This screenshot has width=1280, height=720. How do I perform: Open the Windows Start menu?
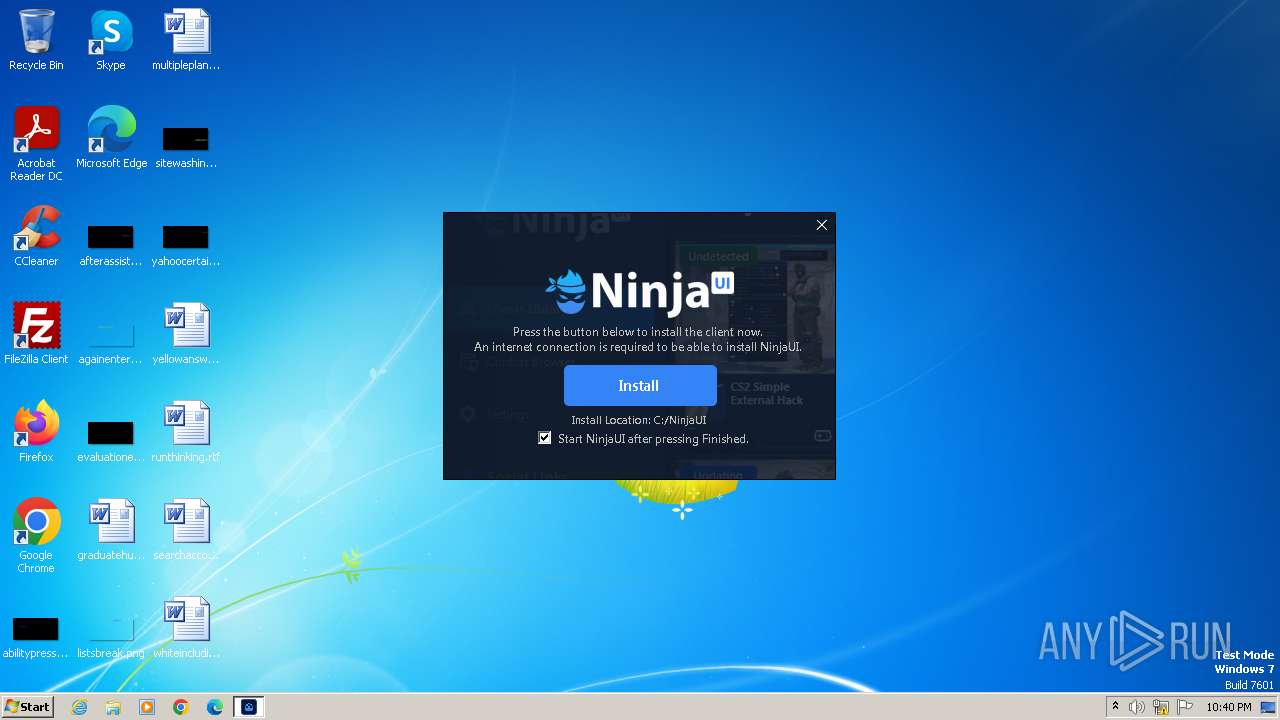click(28, 707)
